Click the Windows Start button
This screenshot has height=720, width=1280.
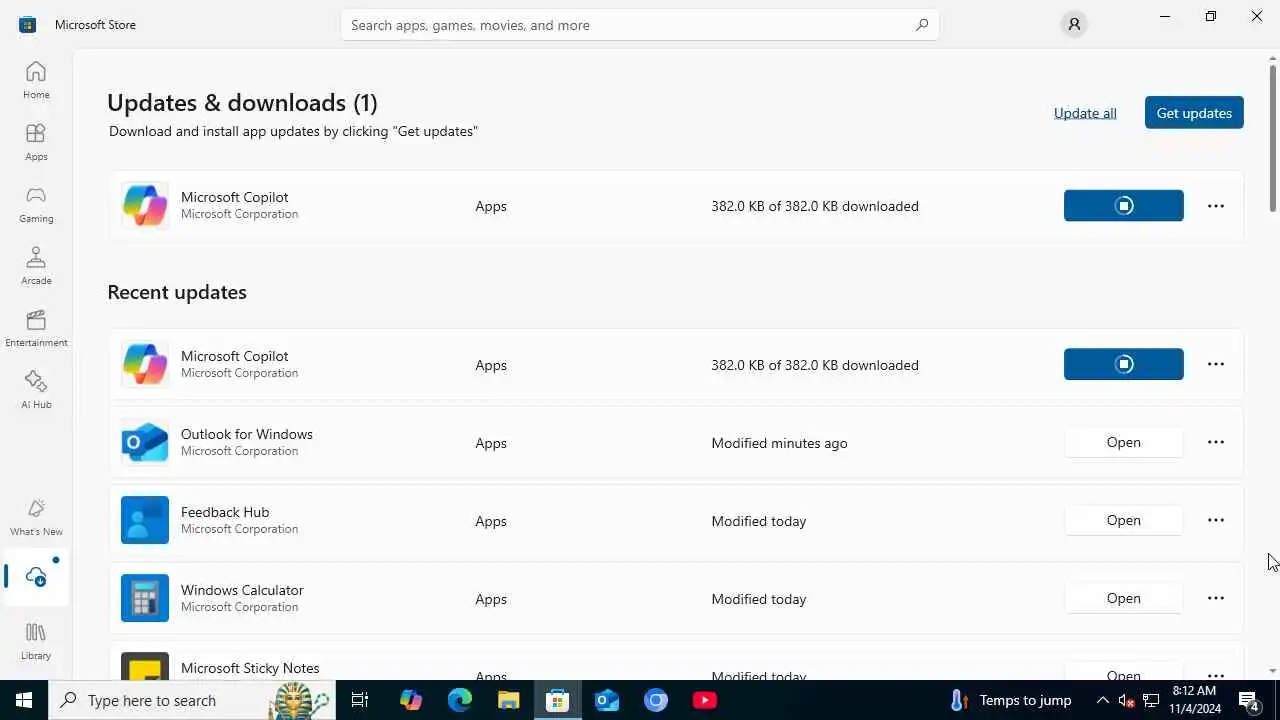click(24, 700)
